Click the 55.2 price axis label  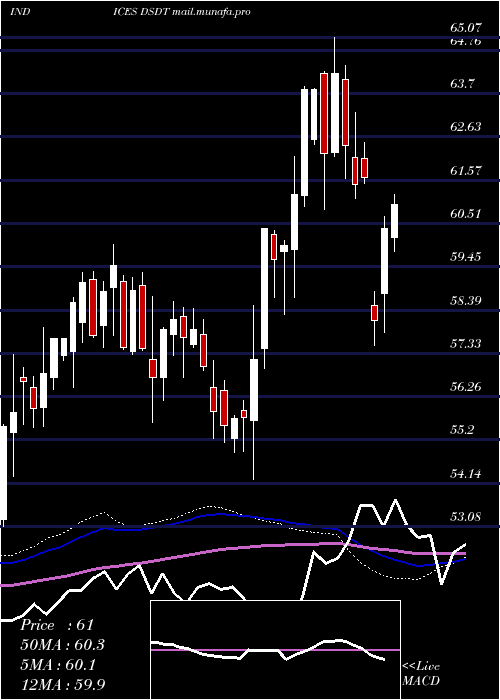point(462,430)
